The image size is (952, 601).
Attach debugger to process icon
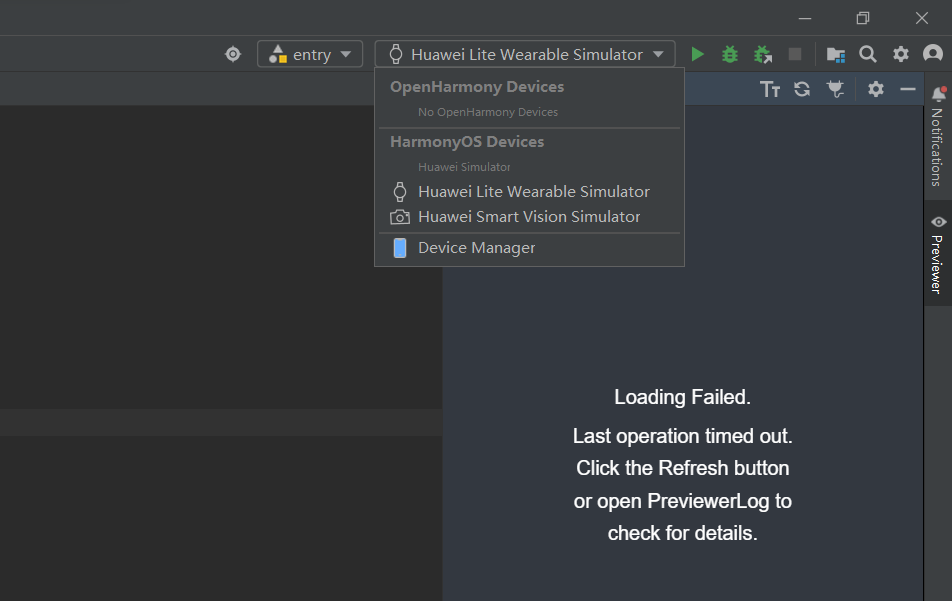pyautogui.click(x=763, y=54)
